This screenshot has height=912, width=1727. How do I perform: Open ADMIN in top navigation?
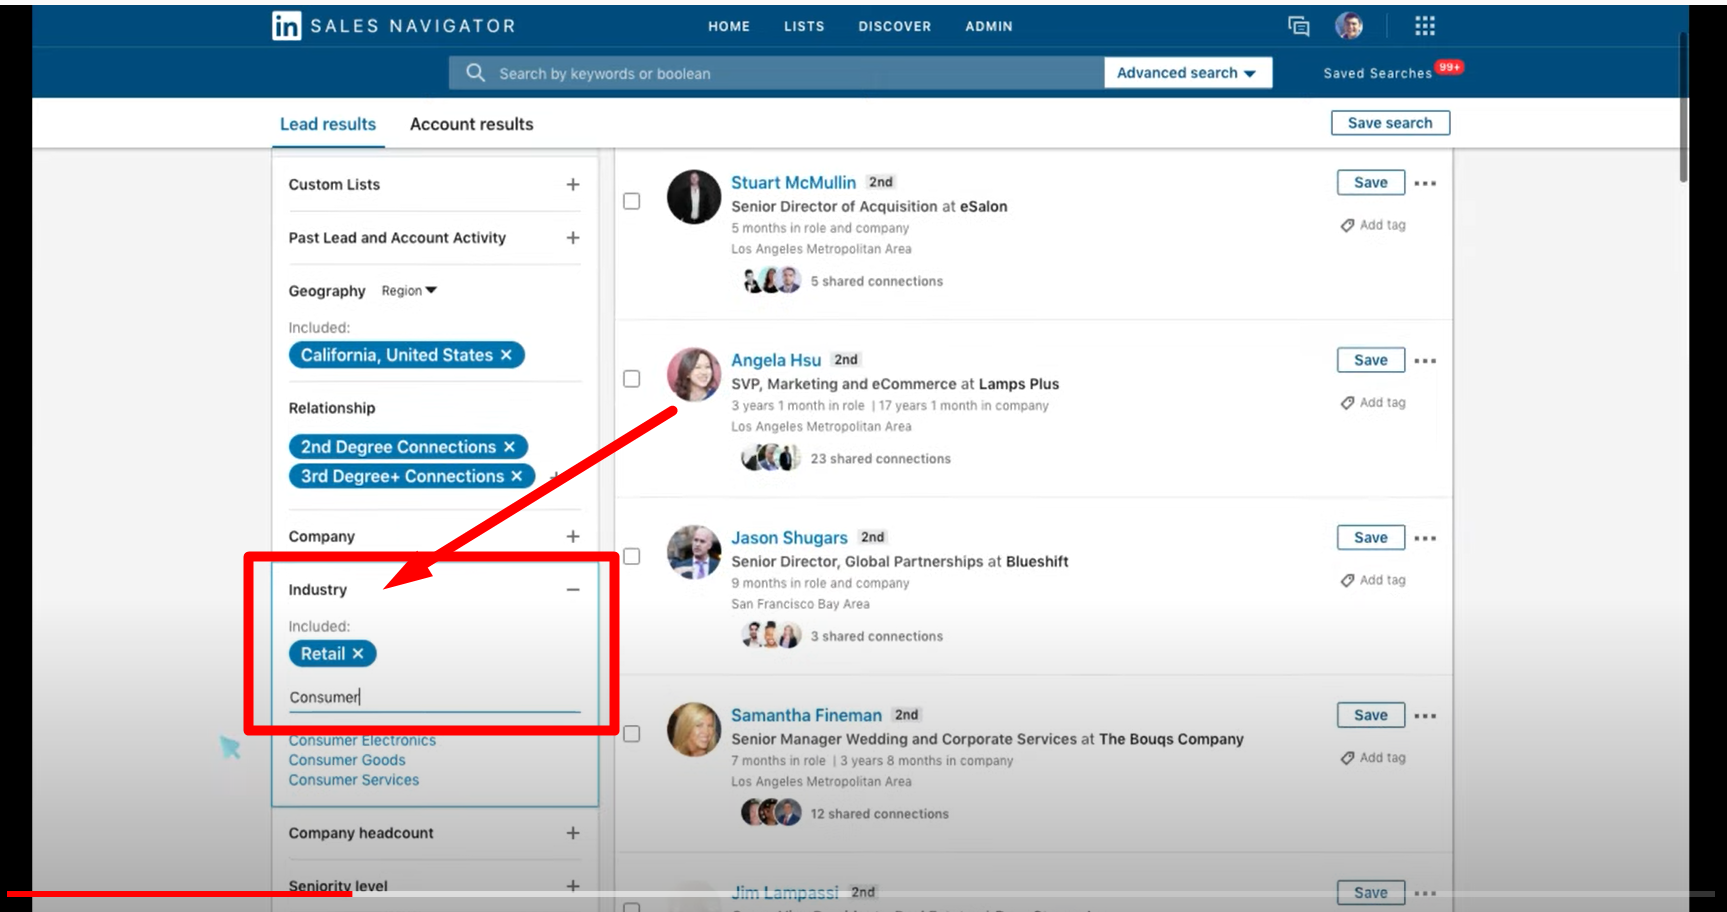point(989,27)
